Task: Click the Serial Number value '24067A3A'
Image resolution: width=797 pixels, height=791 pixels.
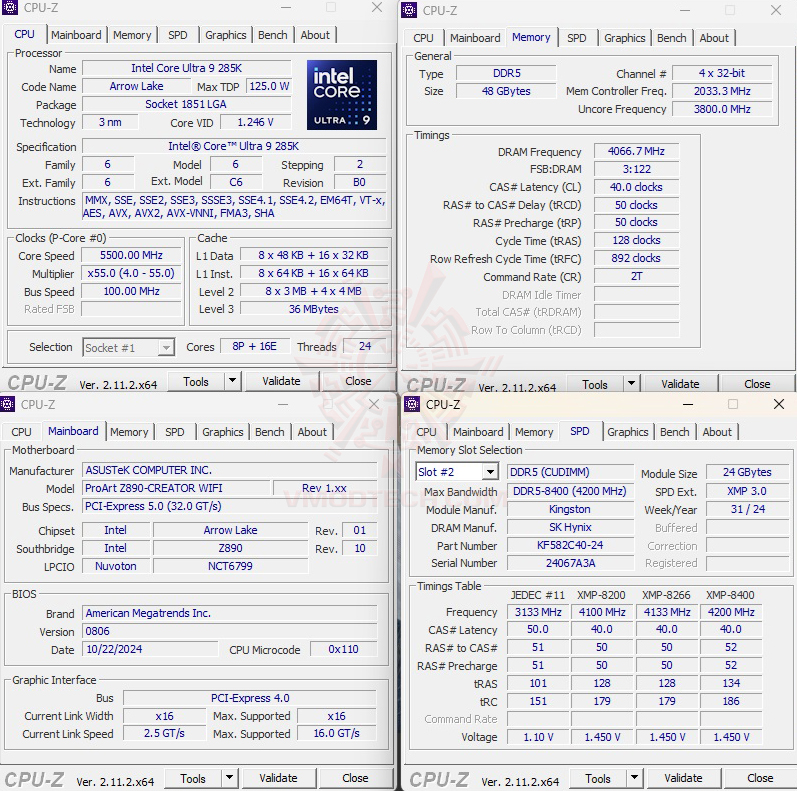Action: pos(570,563)
